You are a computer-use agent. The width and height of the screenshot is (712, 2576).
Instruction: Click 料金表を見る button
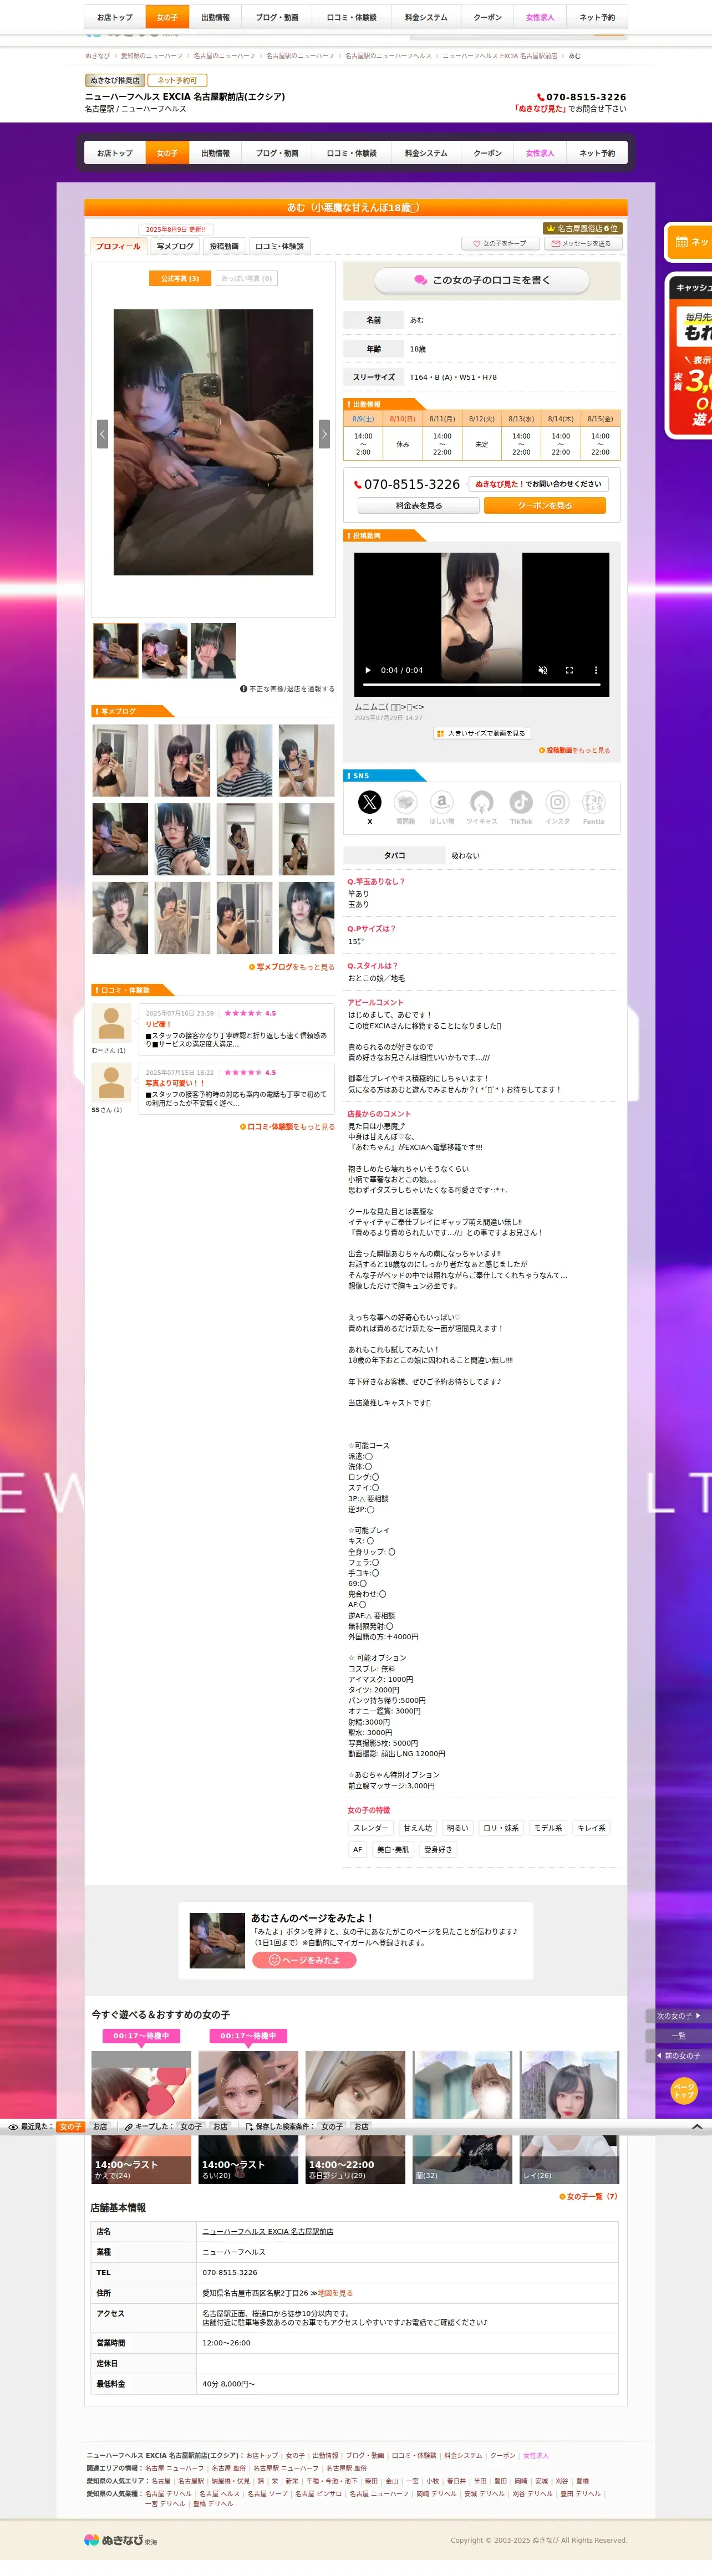(419, 506)
